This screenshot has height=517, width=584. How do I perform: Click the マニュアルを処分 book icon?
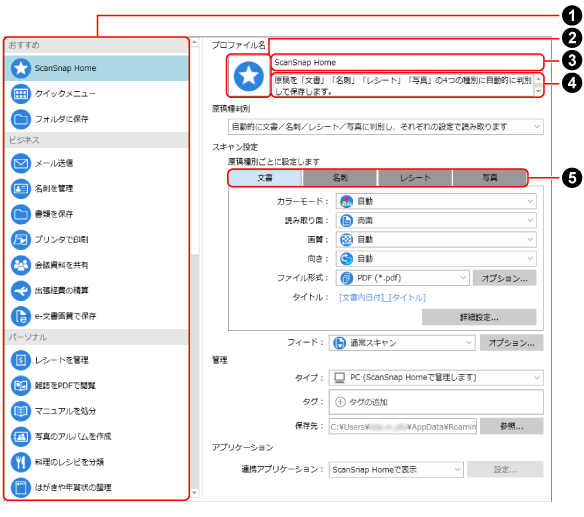(20, 411)
